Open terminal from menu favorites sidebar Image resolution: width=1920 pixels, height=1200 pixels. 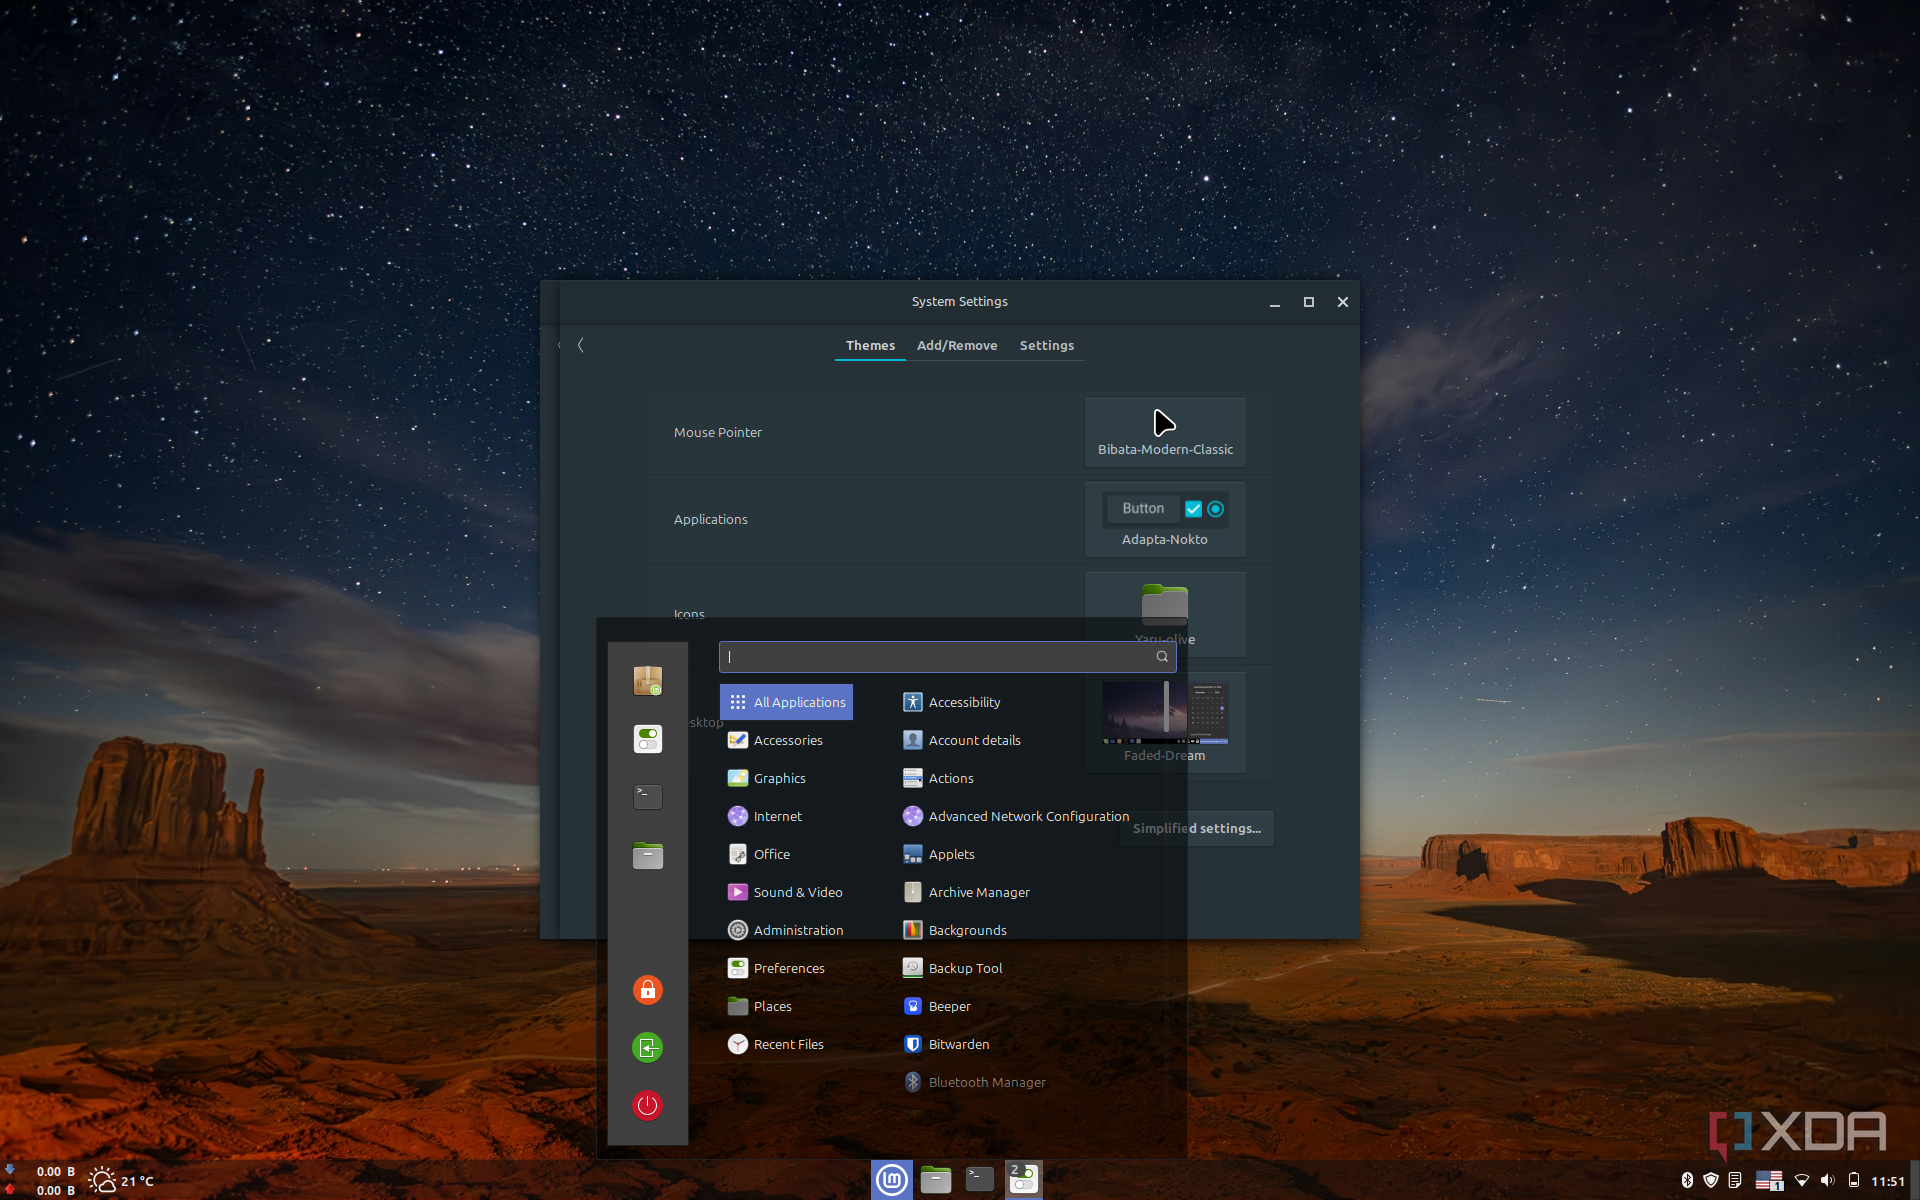(x=647, y=797)
